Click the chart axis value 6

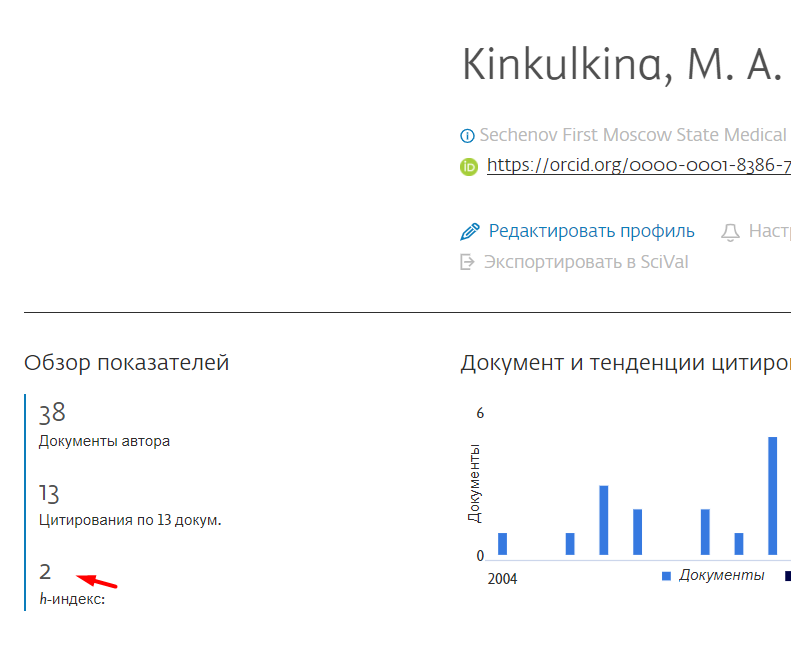point(480,413)
